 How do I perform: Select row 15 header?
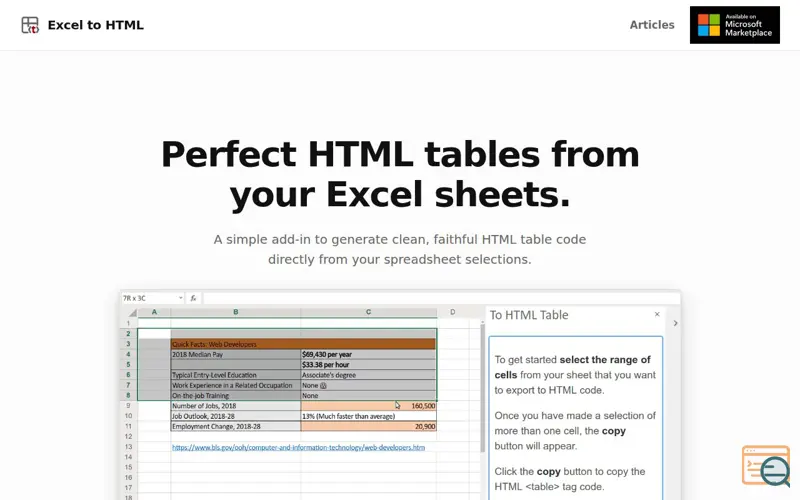[x=128, y=467]
